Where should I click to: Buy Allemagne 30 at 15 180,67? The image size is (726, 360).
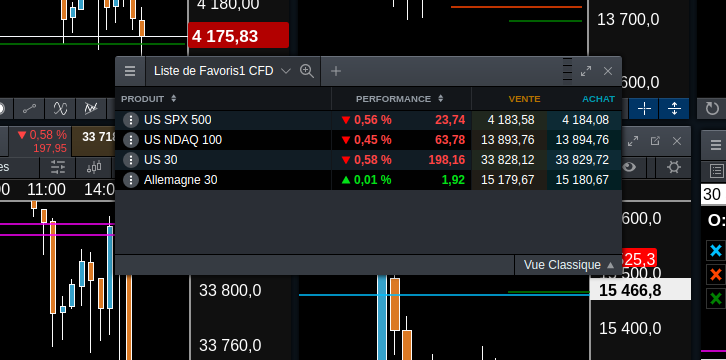click(584, 180)
